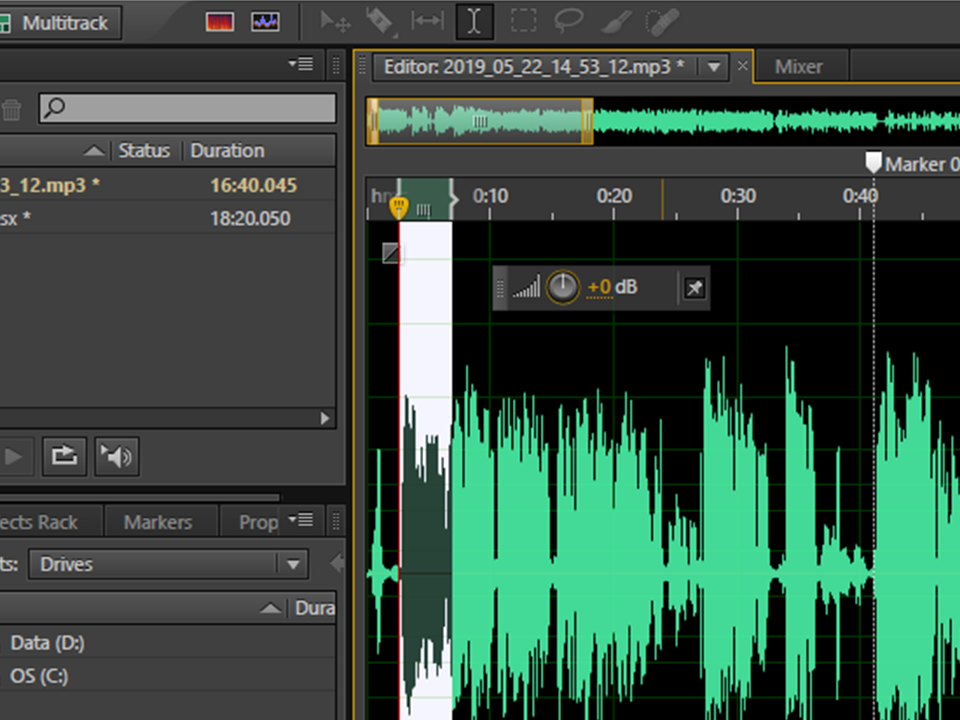Open the Editor file dropdown arrow
960x720 pixels.
pos(713,67)
